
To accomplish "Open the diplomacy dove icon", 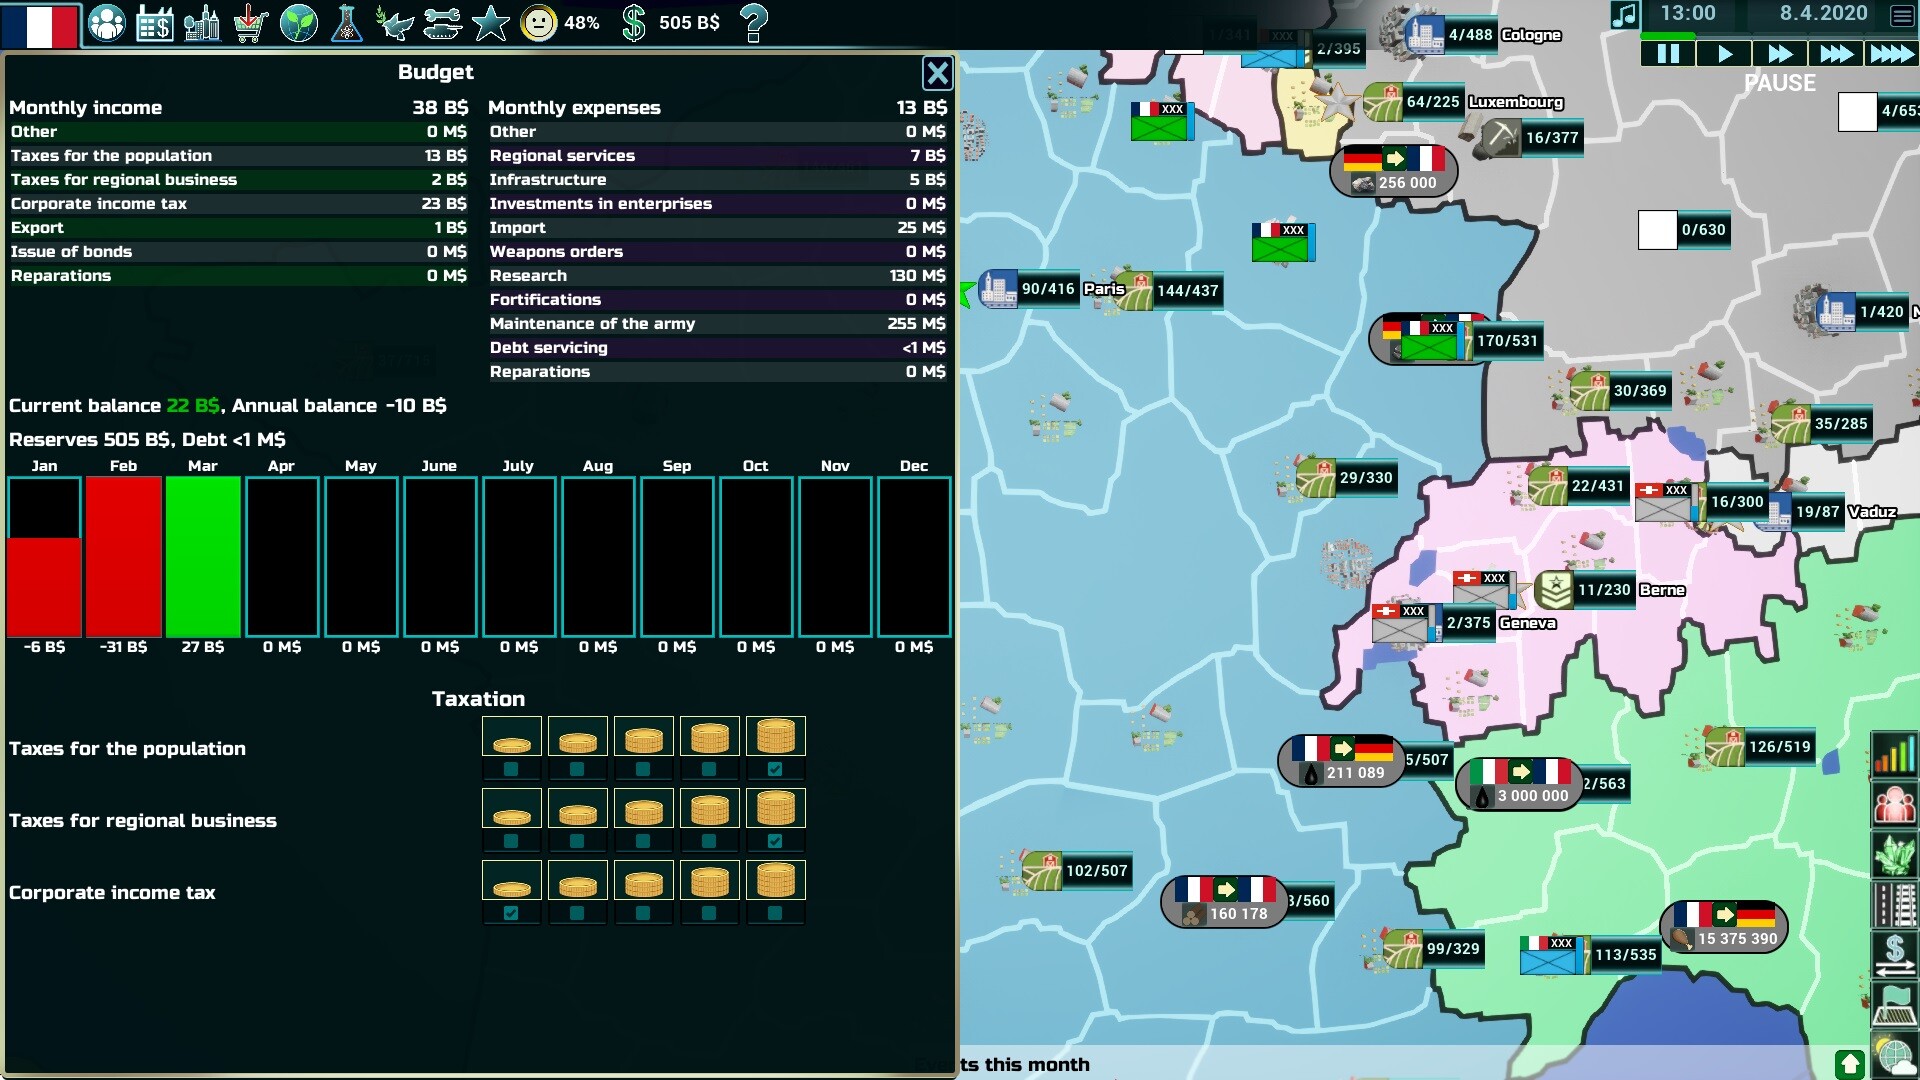I will tap(394, 22).
